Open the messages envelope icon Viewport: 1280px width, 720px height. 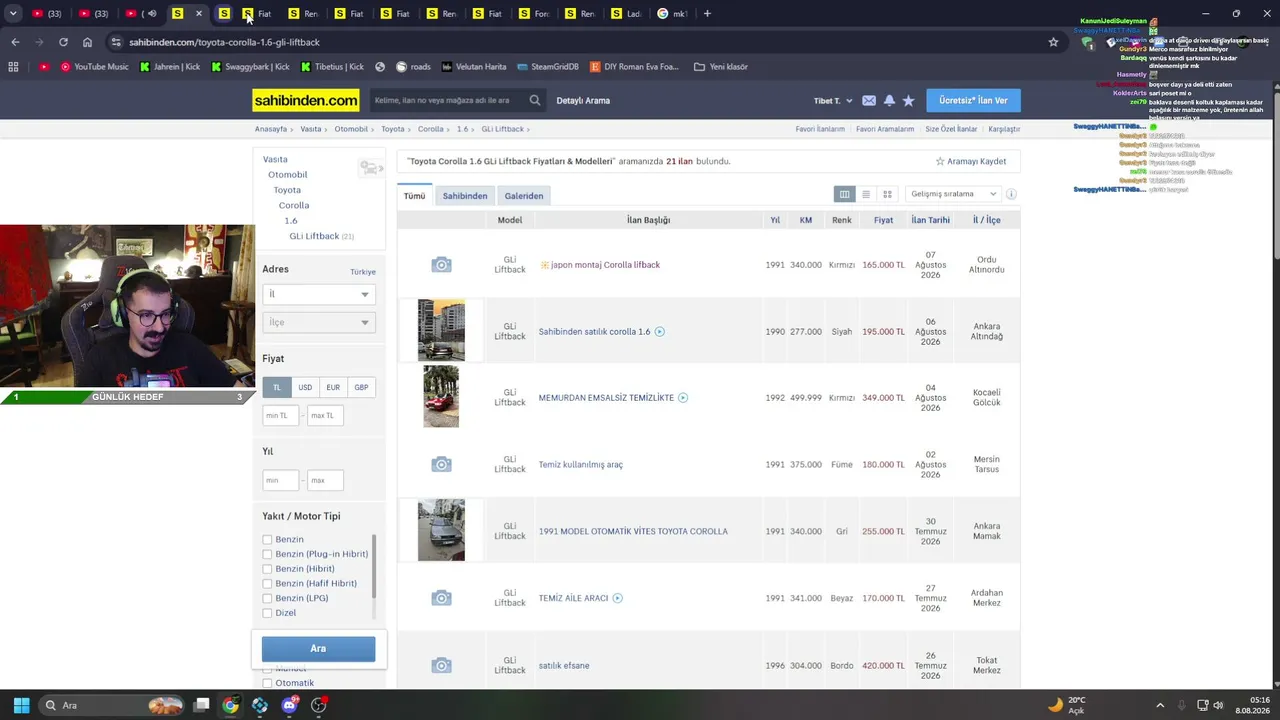pyautogui.click(x=869, y=101)
